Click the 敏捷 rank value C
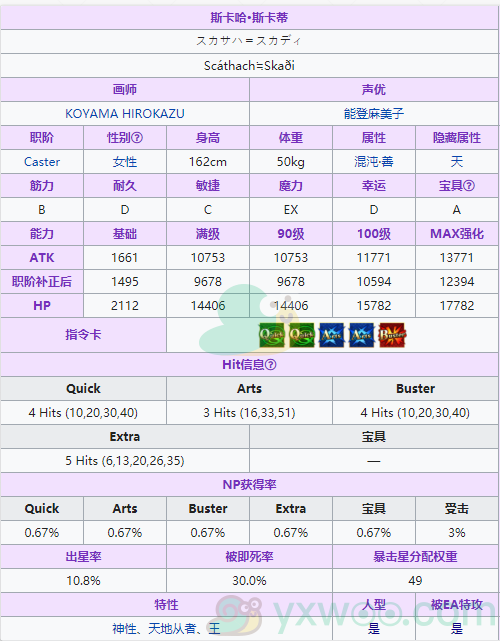The height and width of the screenshot is (641, 500). tap(208, 210)
